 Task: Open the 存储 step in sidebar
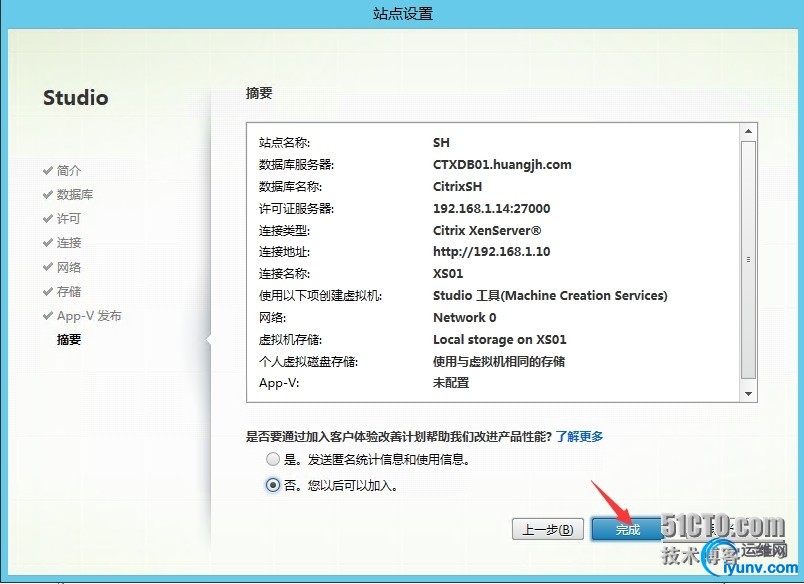pos(69,291)
